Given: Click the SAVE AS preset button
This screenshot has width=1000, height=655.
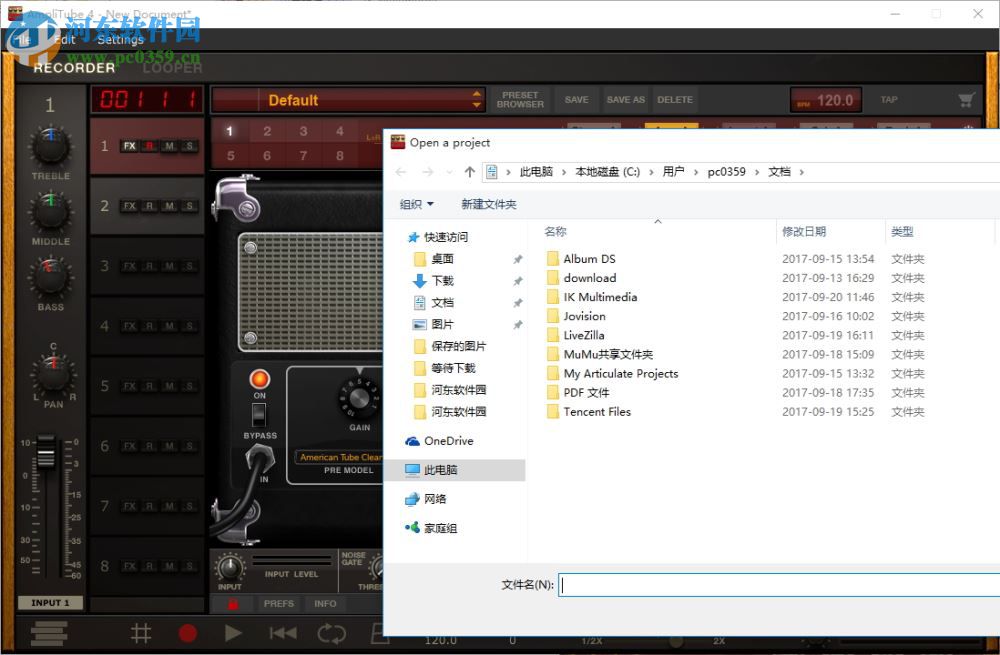Looking at the screenshot, I should (x=625, y=100).
